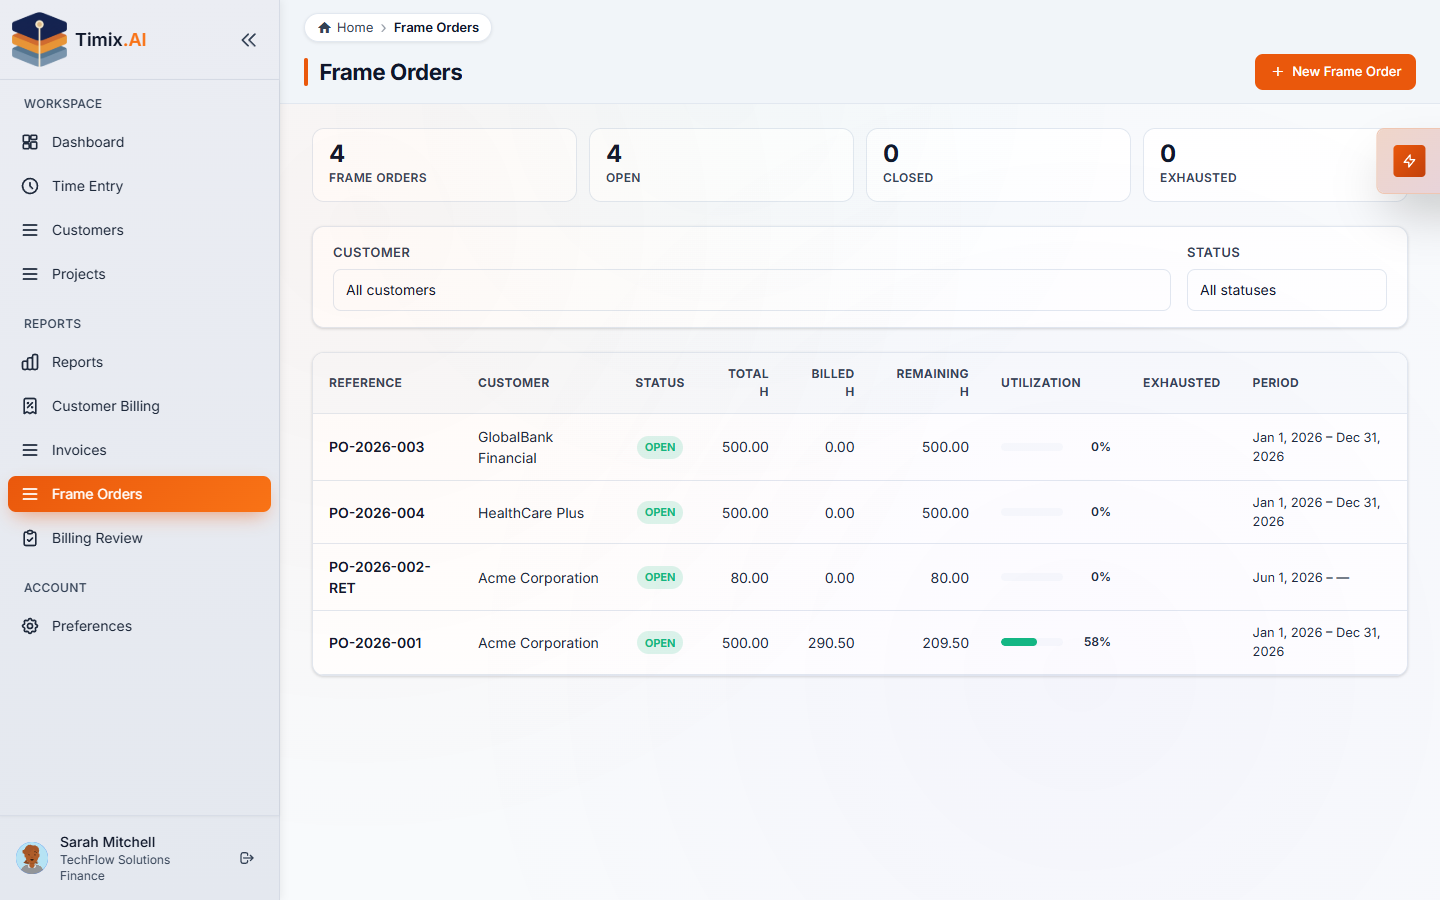
Task: Click the Sarah Mitchell user name
Action: (x=107, y=842)
